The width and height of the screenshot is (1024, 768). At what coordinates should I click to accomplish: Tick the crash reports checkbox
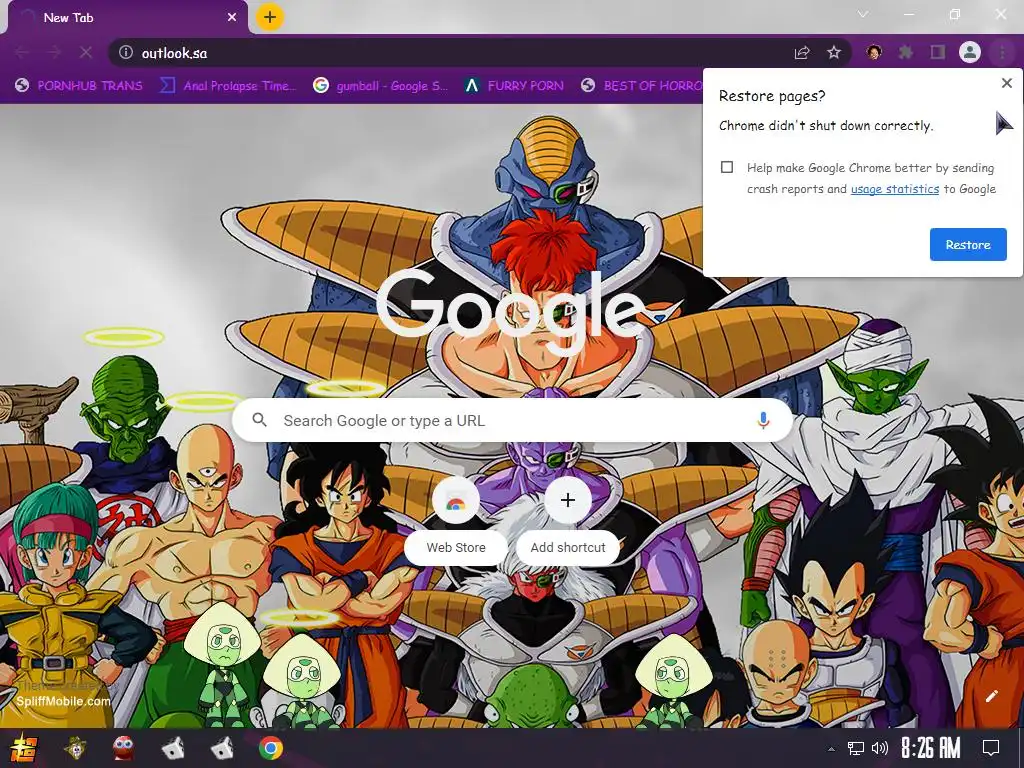[x=727, y=167]
